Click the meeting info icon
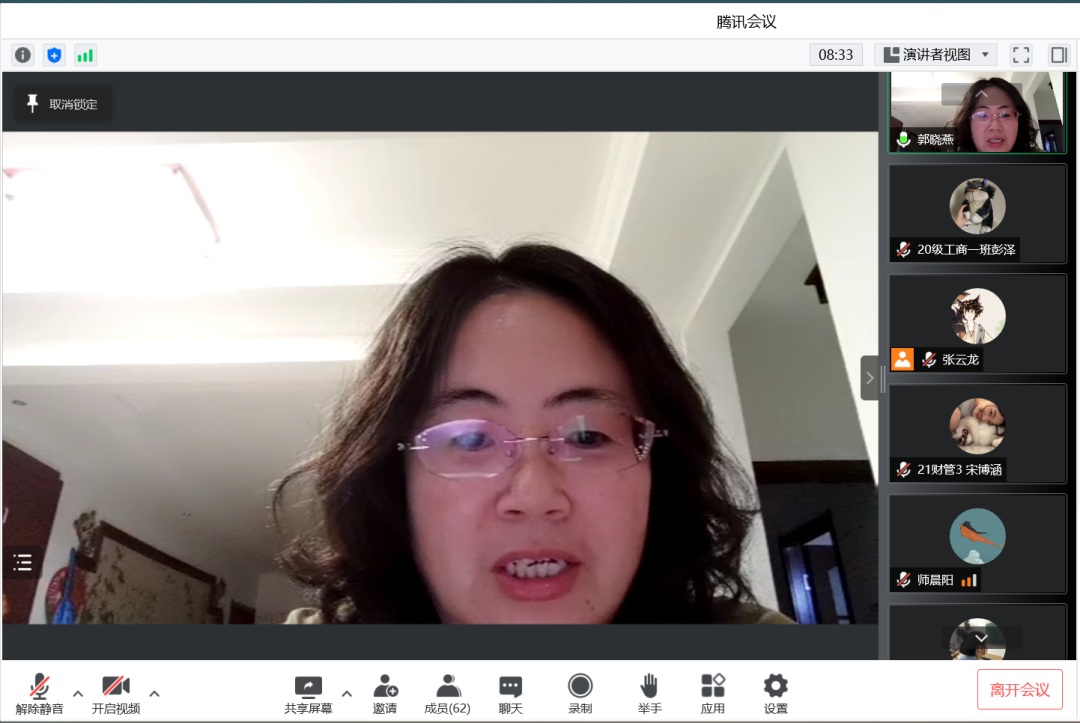The height and width of the screenshot is (723, 1080). click(x=23, y=55)
